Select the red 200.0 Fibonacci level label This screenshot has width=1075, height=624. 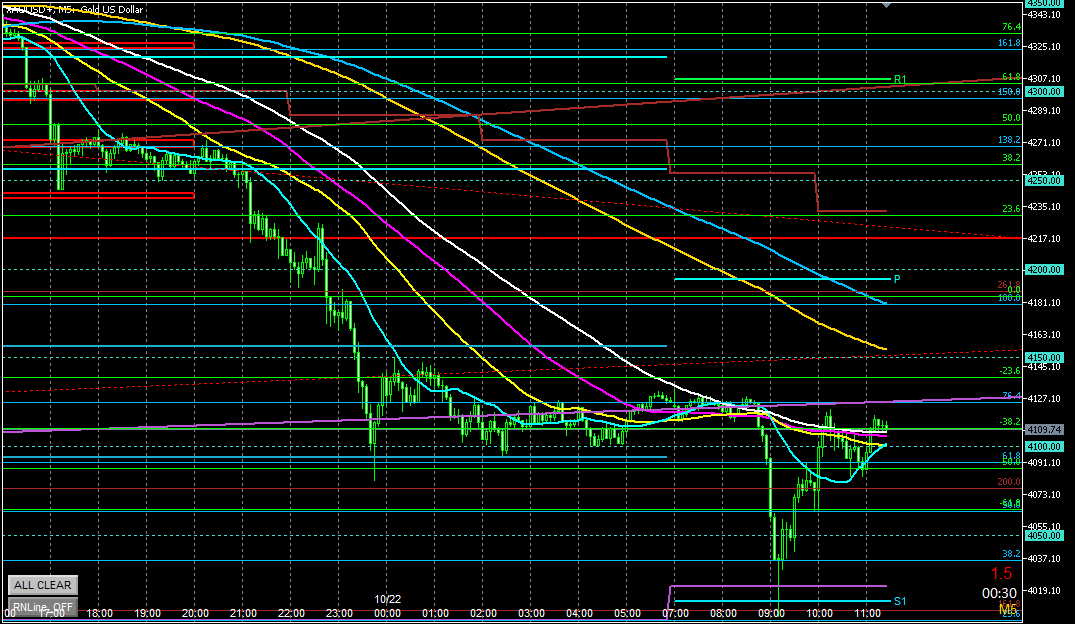tap(1009, 482)
